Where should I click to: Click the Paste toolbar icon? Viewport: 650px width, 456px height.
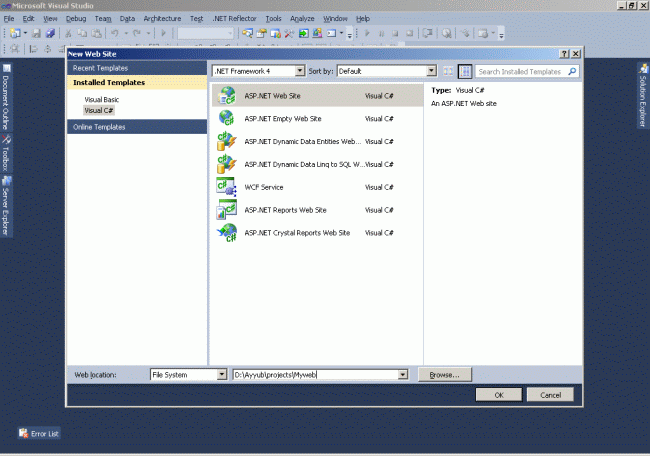pyautogui.click(x=97, y=33)
